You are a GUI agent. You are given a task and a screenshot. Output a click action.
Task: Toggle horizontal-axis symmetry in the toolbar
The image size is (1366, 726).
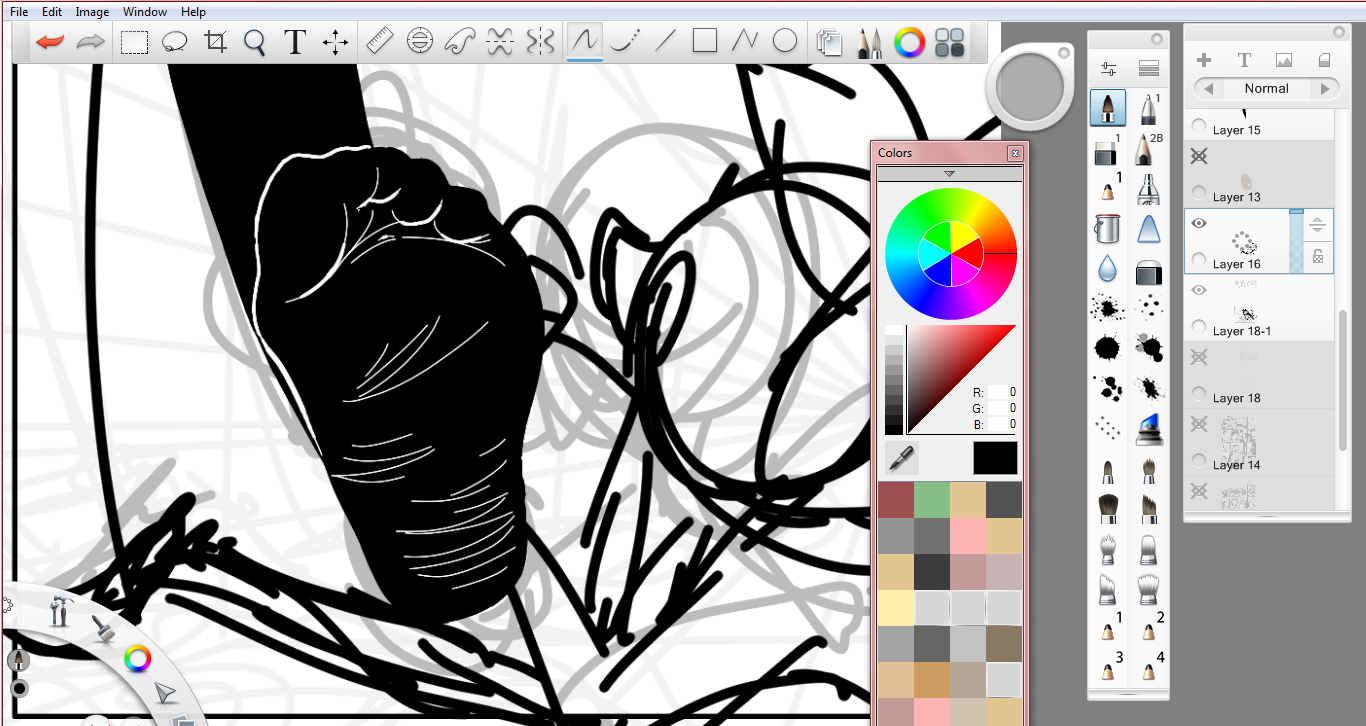click(500, 41)
